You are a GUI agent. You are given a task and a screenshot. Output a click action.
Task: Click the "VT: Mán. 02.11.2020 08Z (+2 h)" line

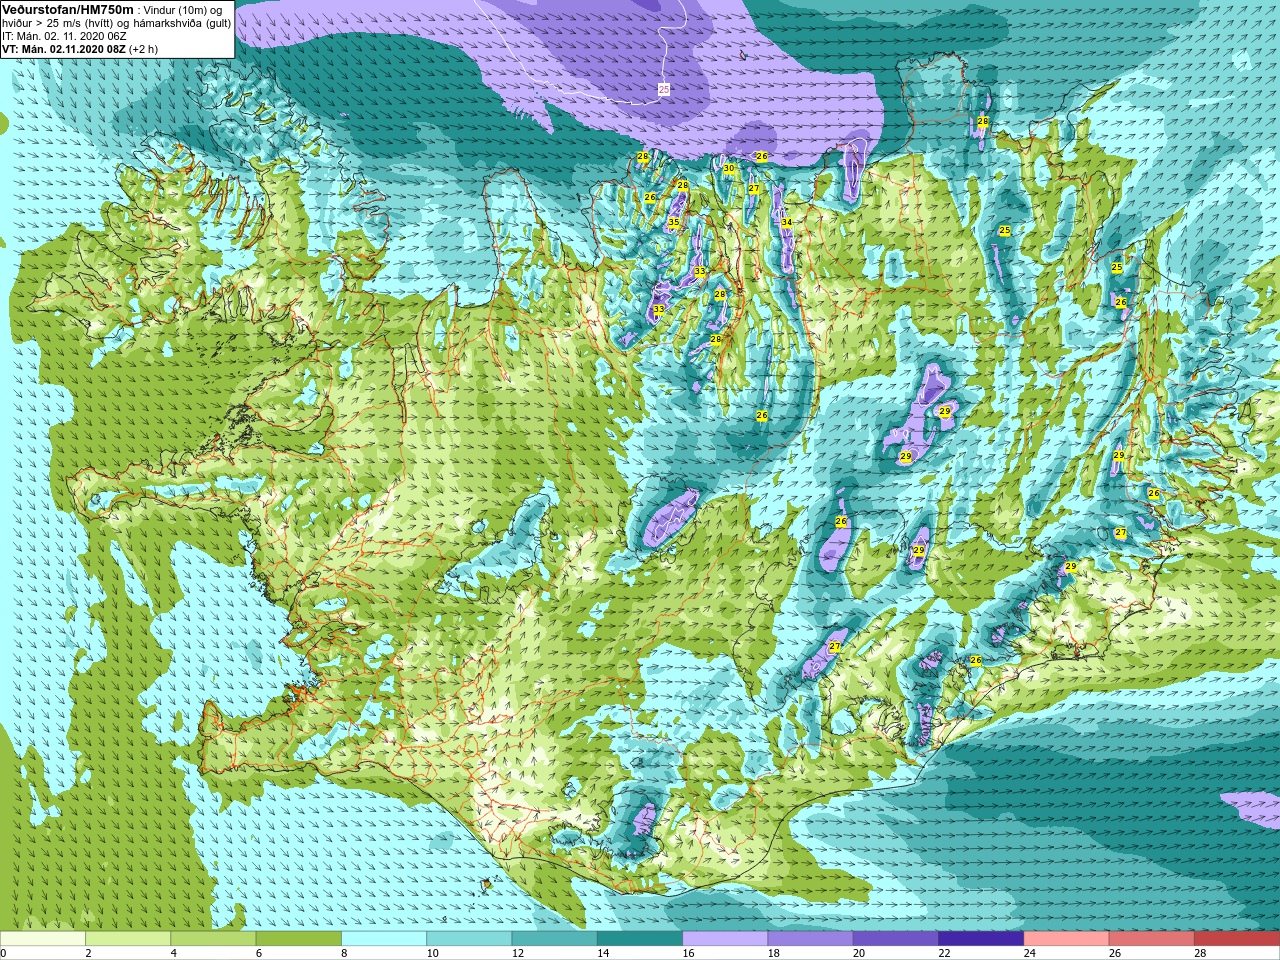[x=80, y=49]
